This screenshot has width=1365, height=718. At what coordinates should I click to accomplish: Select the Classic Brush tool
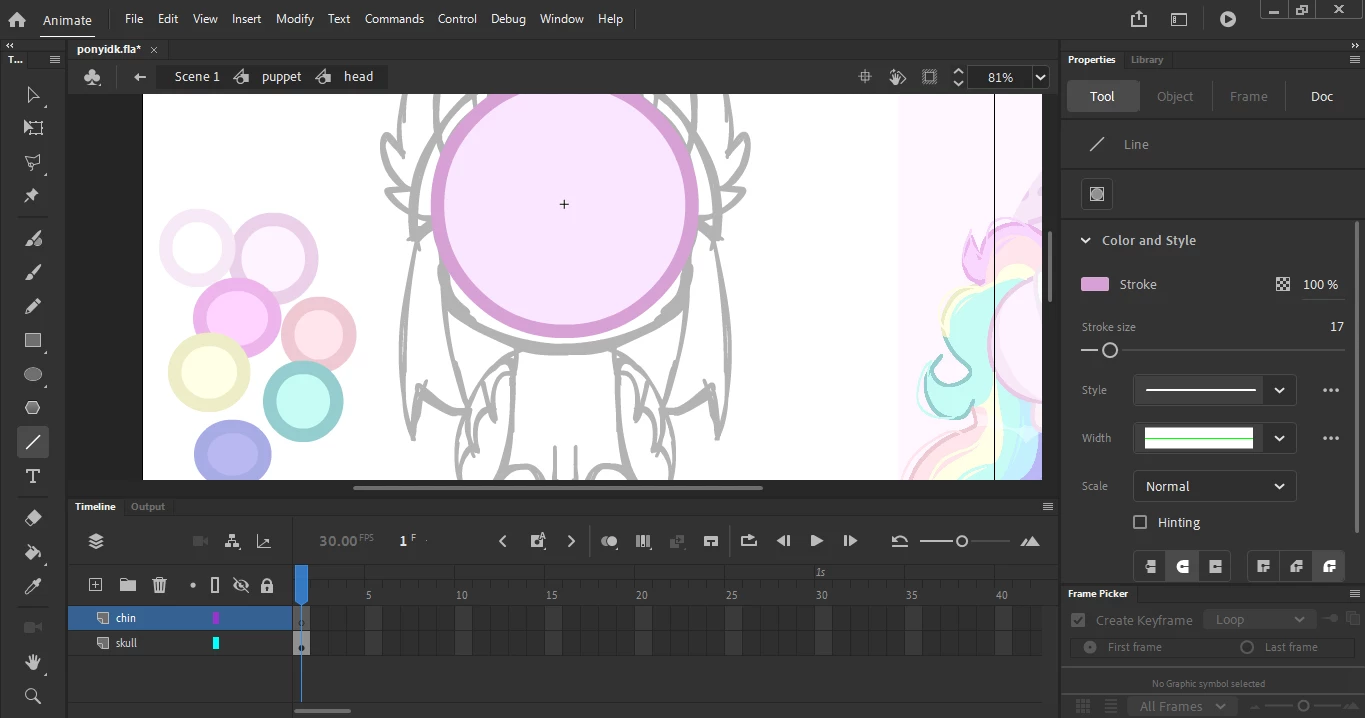tap(33, 272)
